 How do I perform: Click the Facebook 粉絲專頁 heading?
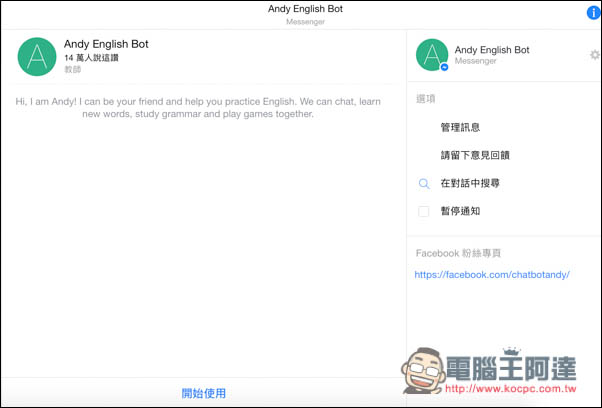click(458, 253)
